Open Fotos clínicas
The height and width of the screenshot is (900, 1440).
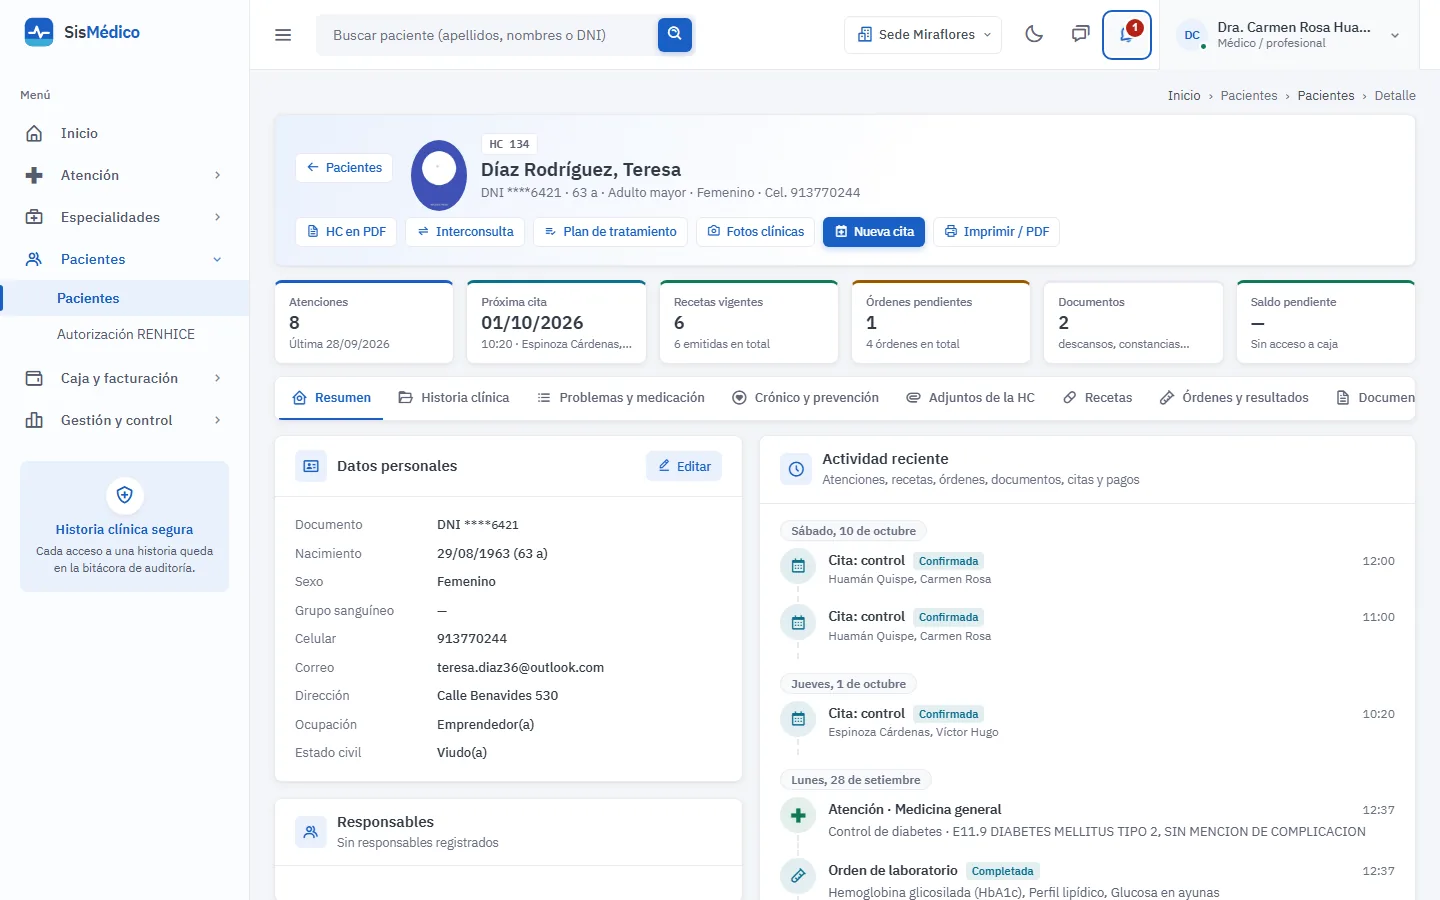click(x=756, y=232)
